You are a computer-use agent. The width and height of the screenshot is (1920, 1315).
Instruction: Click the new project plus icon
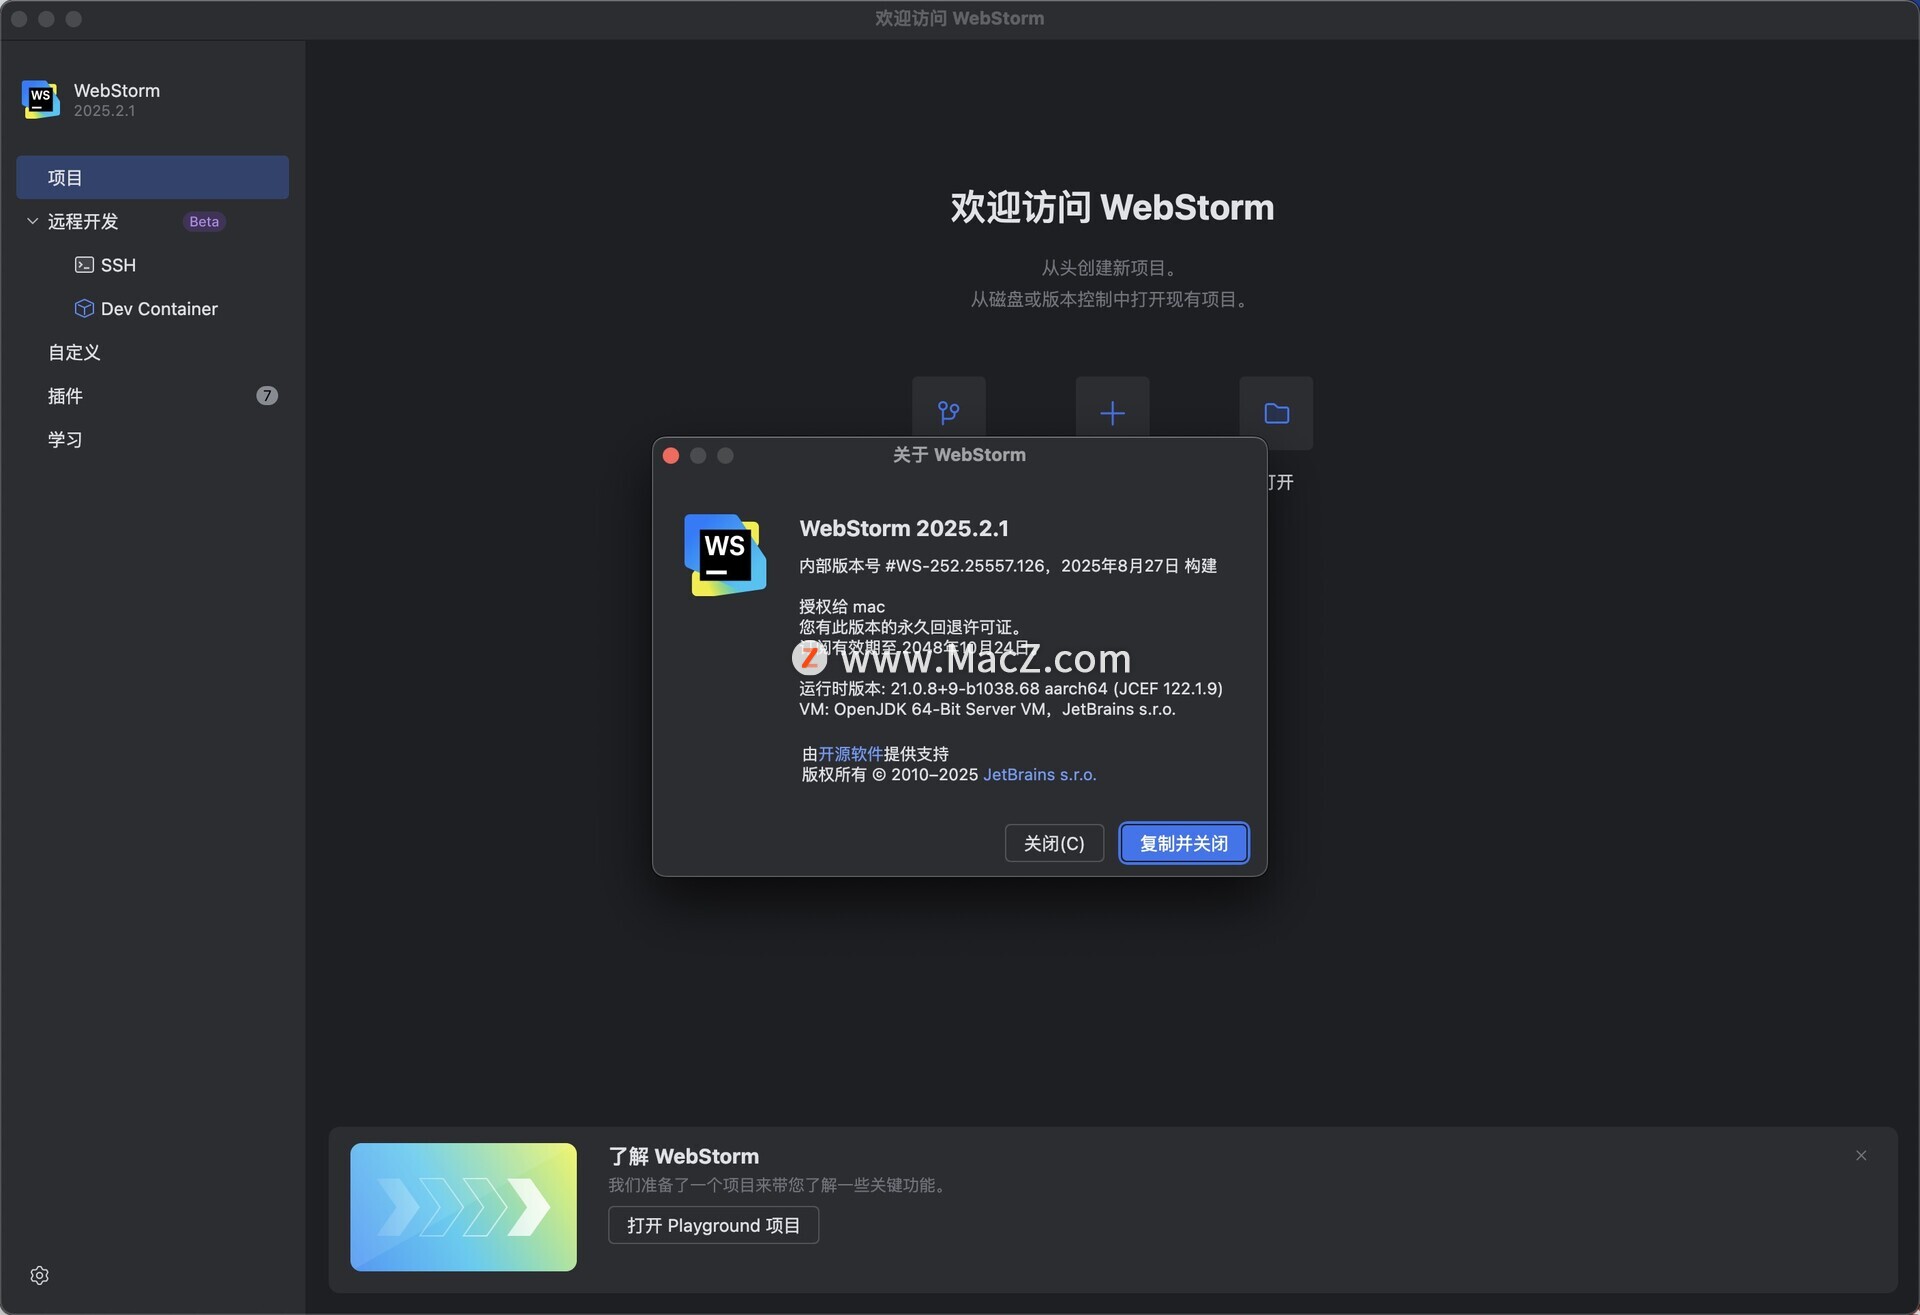click(1112, 412)
